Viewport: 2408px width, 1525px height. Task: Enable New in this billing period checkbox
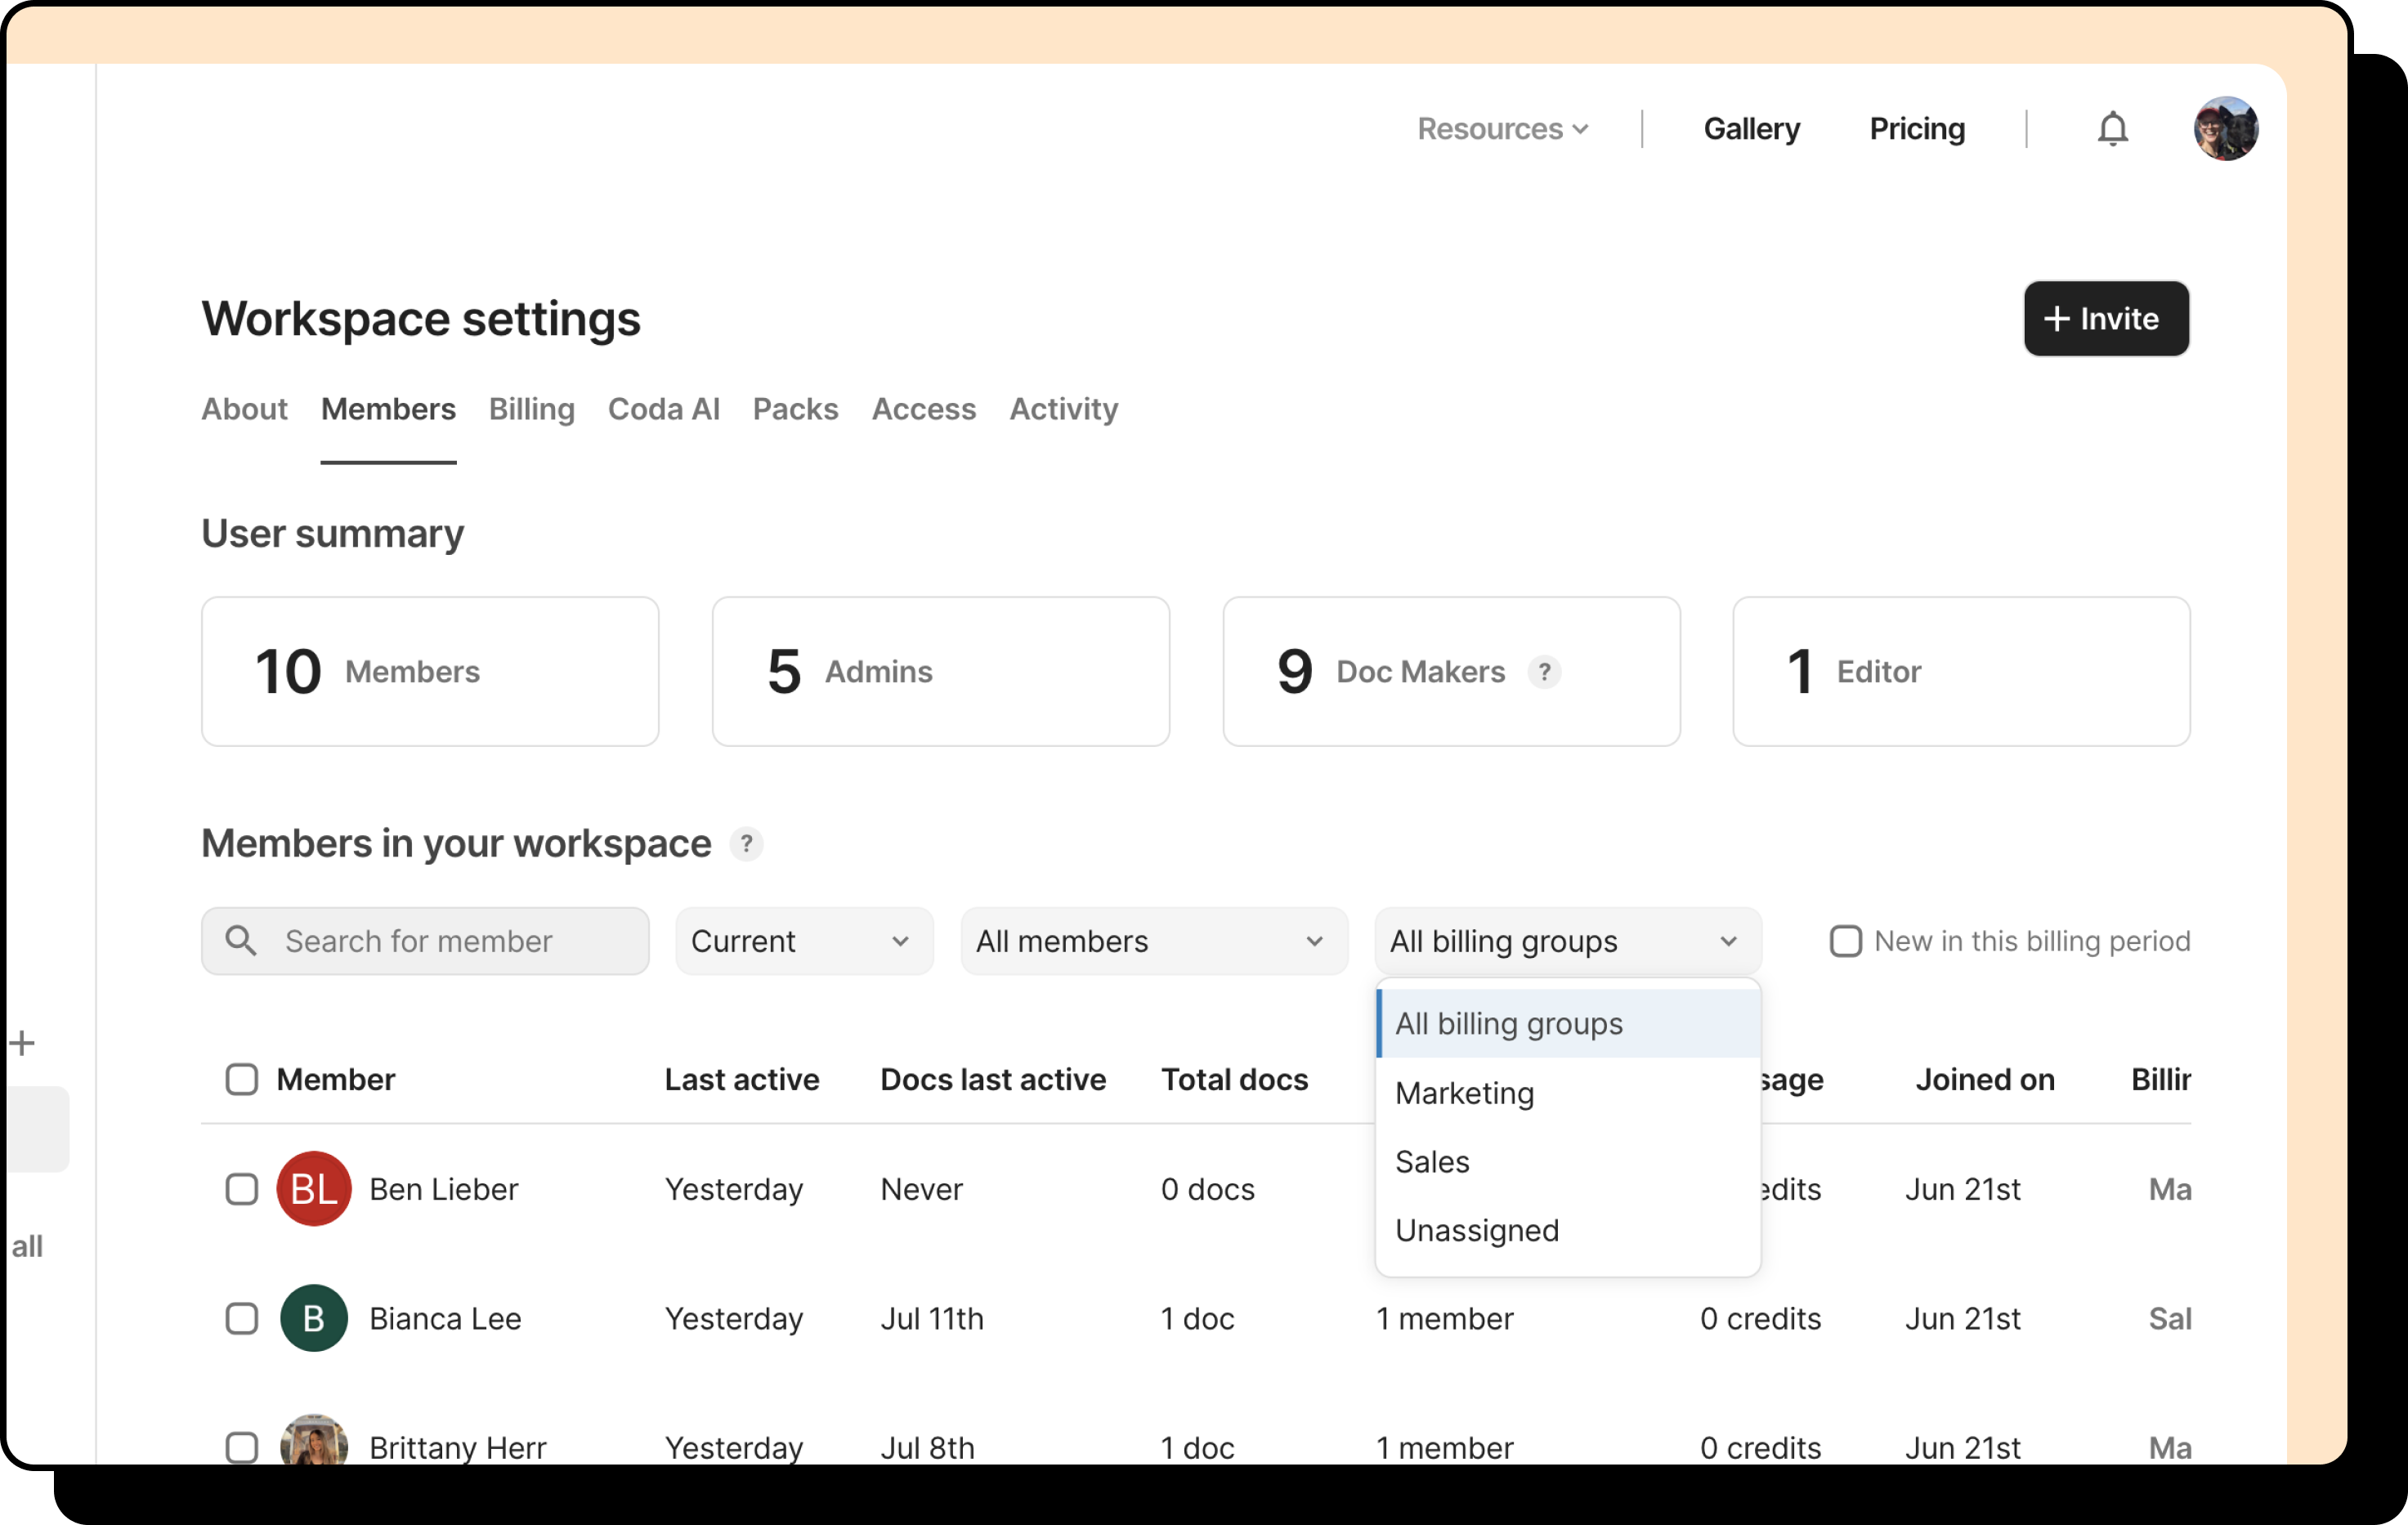pyautogui.click(x=1845, y=941)
